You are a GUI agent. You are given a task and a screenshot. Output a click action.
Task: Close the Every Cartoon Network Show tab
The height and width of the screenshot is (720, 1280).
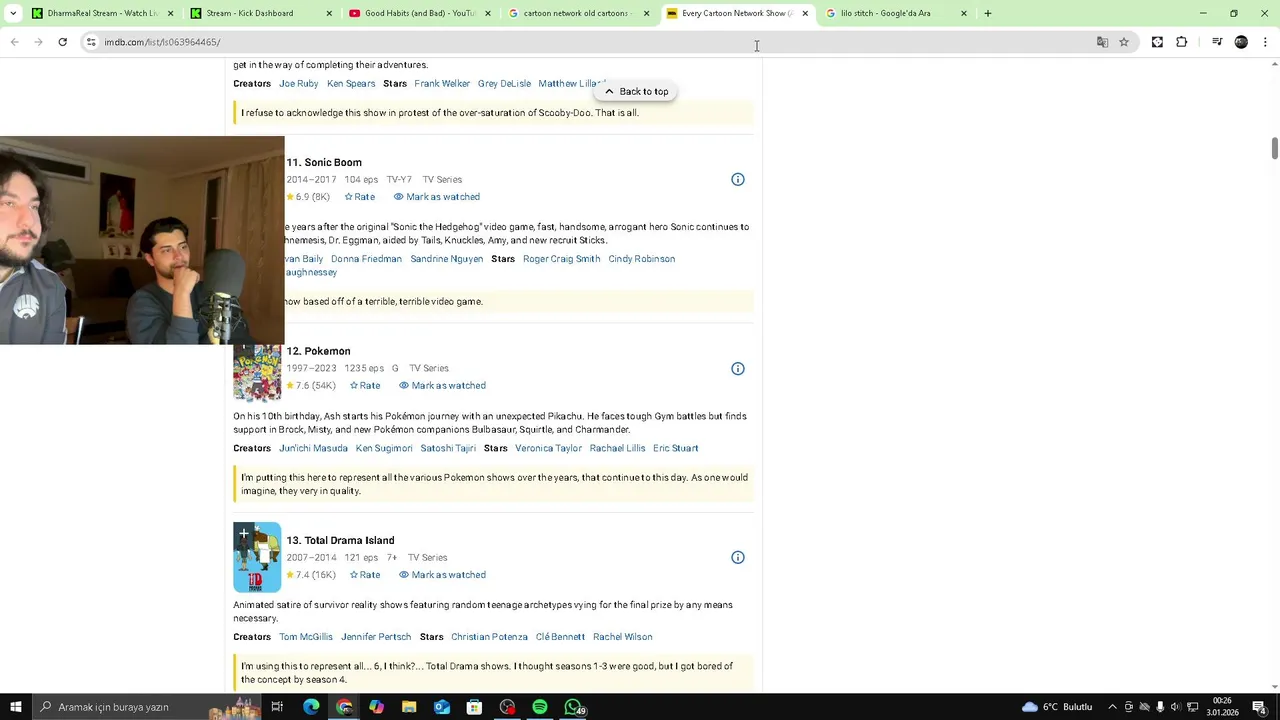(x=805, y=13)
